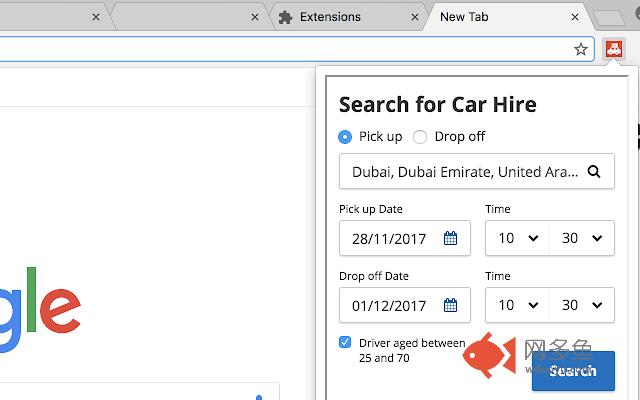
Task: Click the Pick up Date field 28/11/2017
Action: 405,238
